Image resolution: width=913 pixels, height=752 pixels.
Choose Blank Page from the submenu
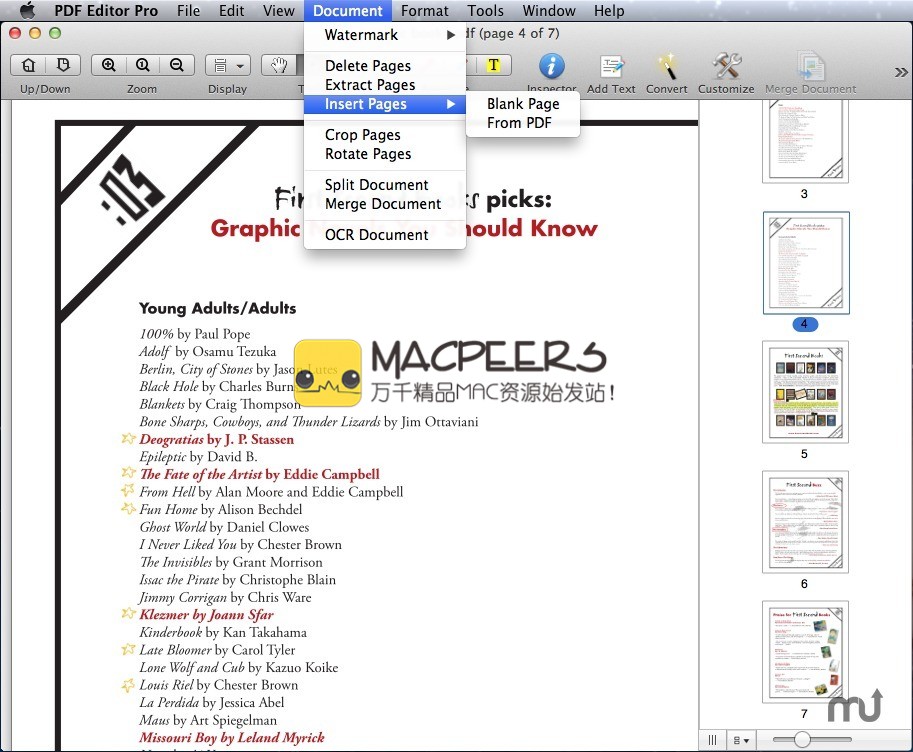pos(523,104)
